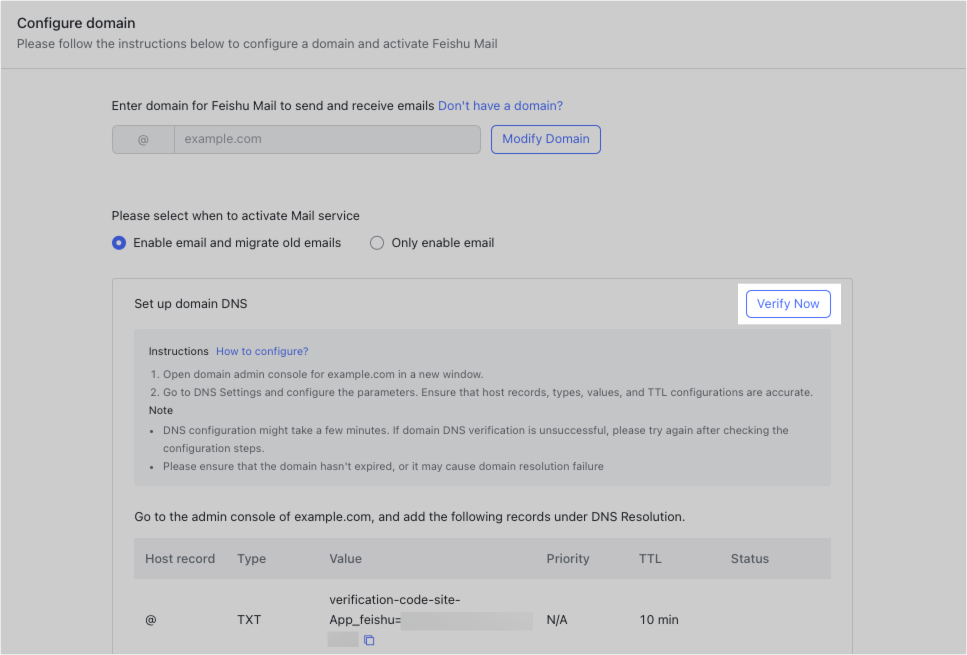Click the Verify Now button
Viewport: 967px width, 655px height.
(x=788, y=303)
